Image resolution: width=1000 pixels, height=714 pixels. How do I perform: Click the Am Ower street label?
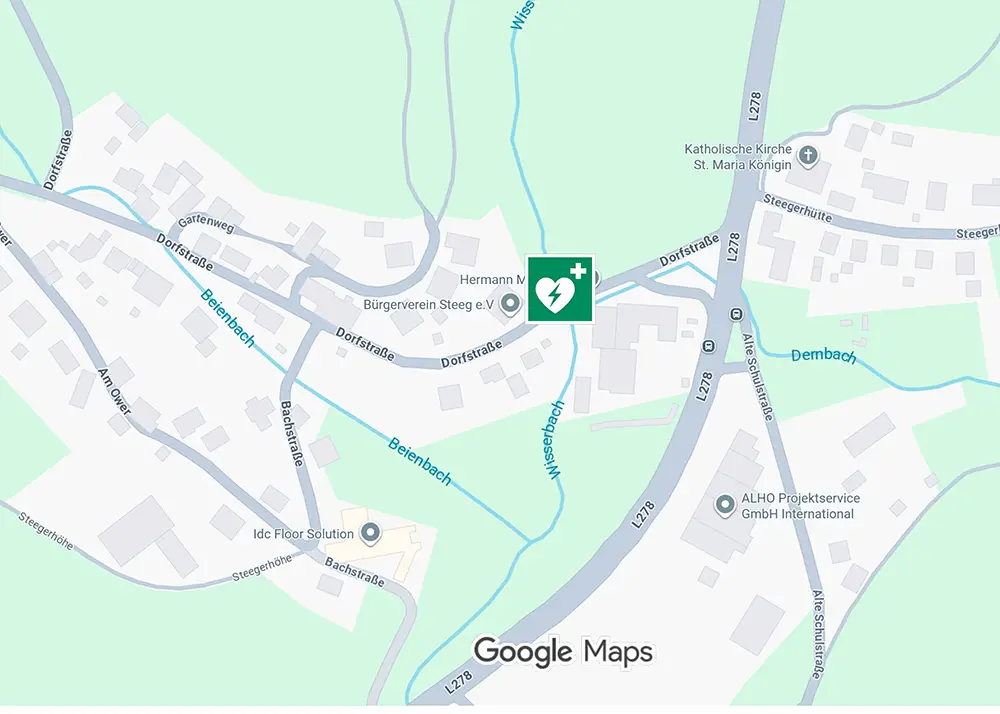114,392
